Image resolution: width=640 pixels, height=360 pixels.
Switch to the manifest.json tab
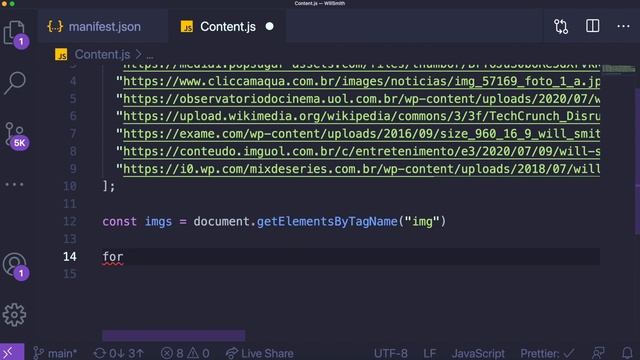[102, 27]
